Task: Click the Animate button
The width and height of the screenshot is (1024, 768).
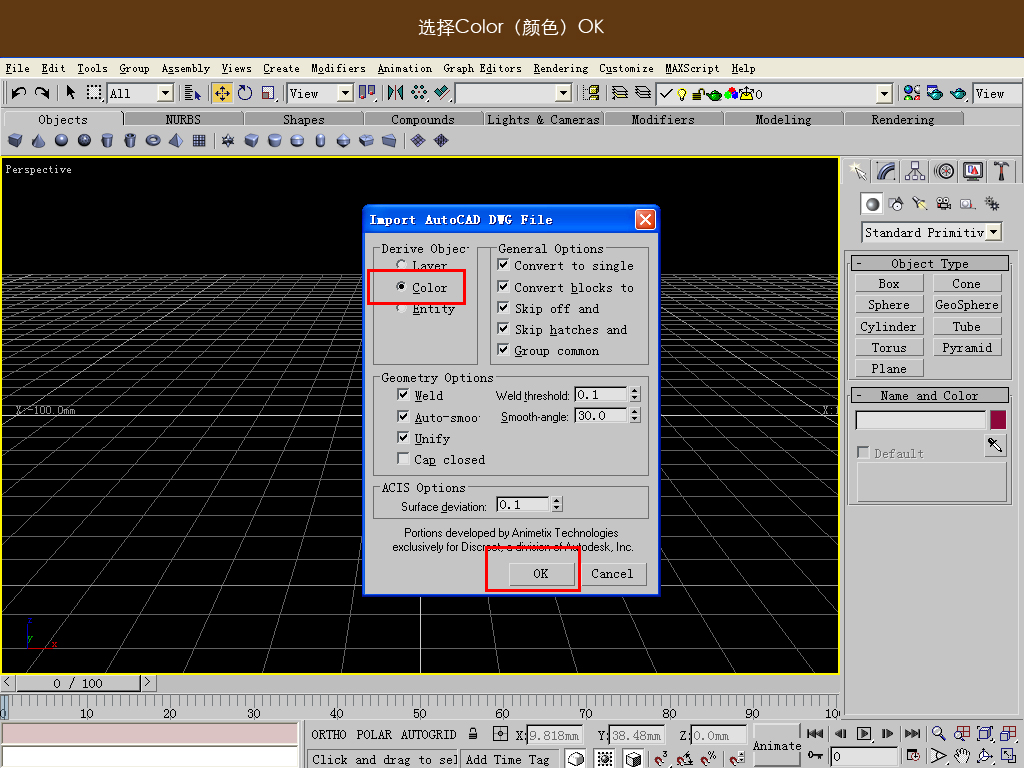Action: click(777, 745)
